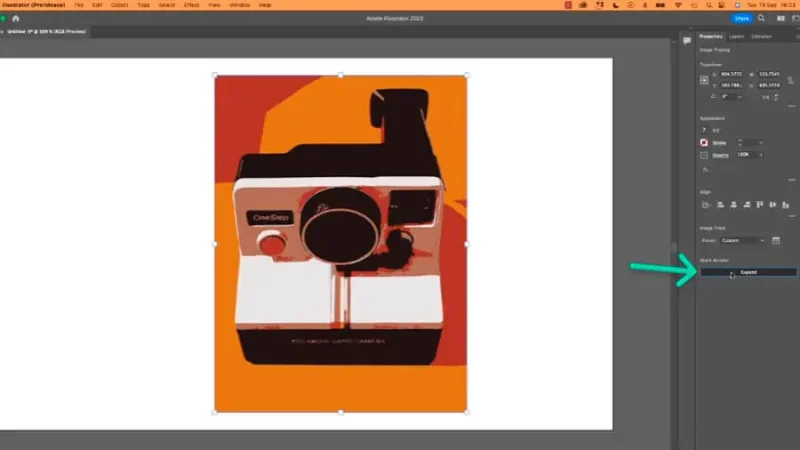Click the reference point selector in Transform
Screen dimensions: 800x450
[704, 80]
